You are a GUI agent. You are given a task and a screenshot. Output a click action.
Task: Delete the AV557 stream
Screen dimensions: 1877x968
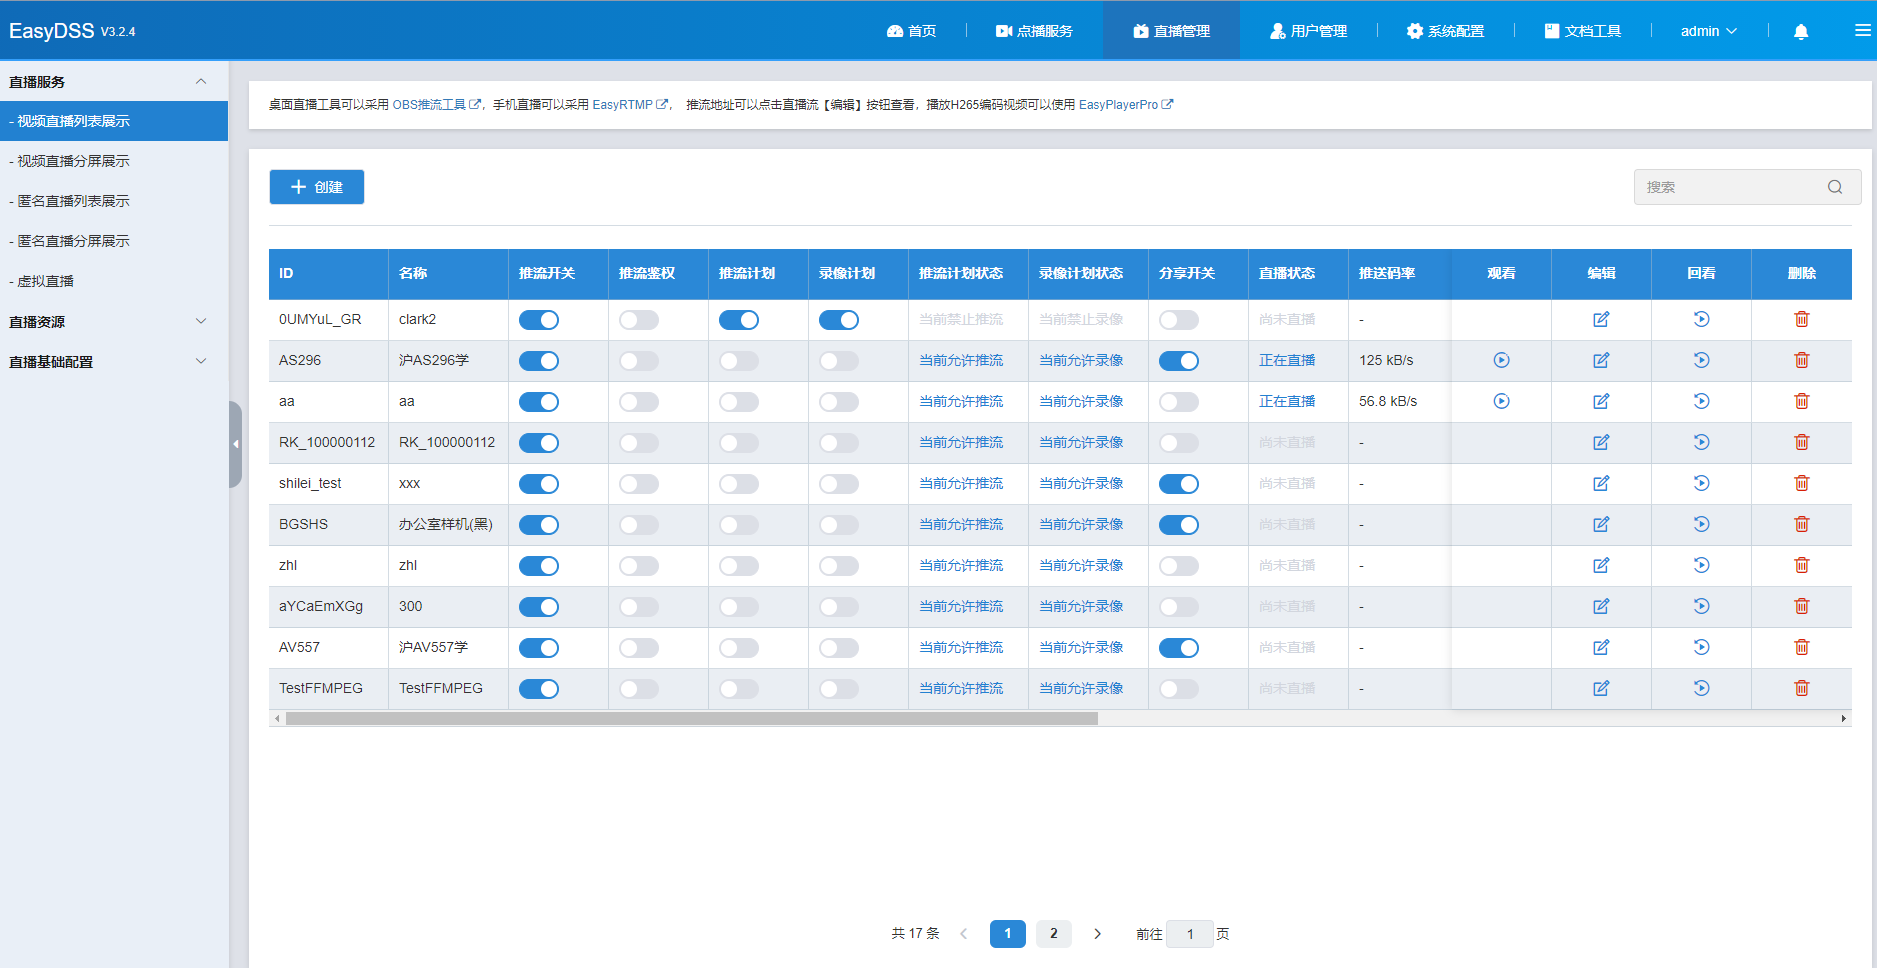(x=1801, y=647)
